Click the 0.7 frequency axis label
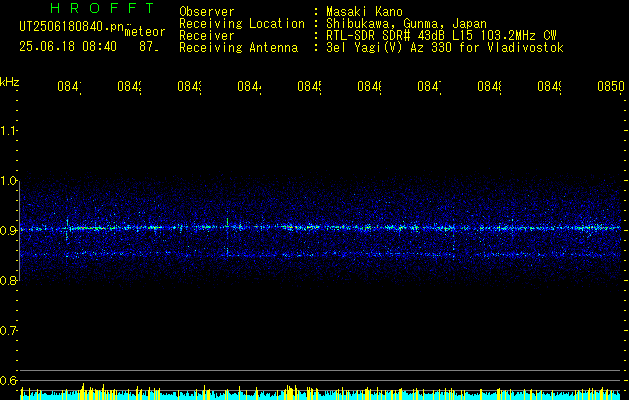Screen dimensions: 629x400 9,330
